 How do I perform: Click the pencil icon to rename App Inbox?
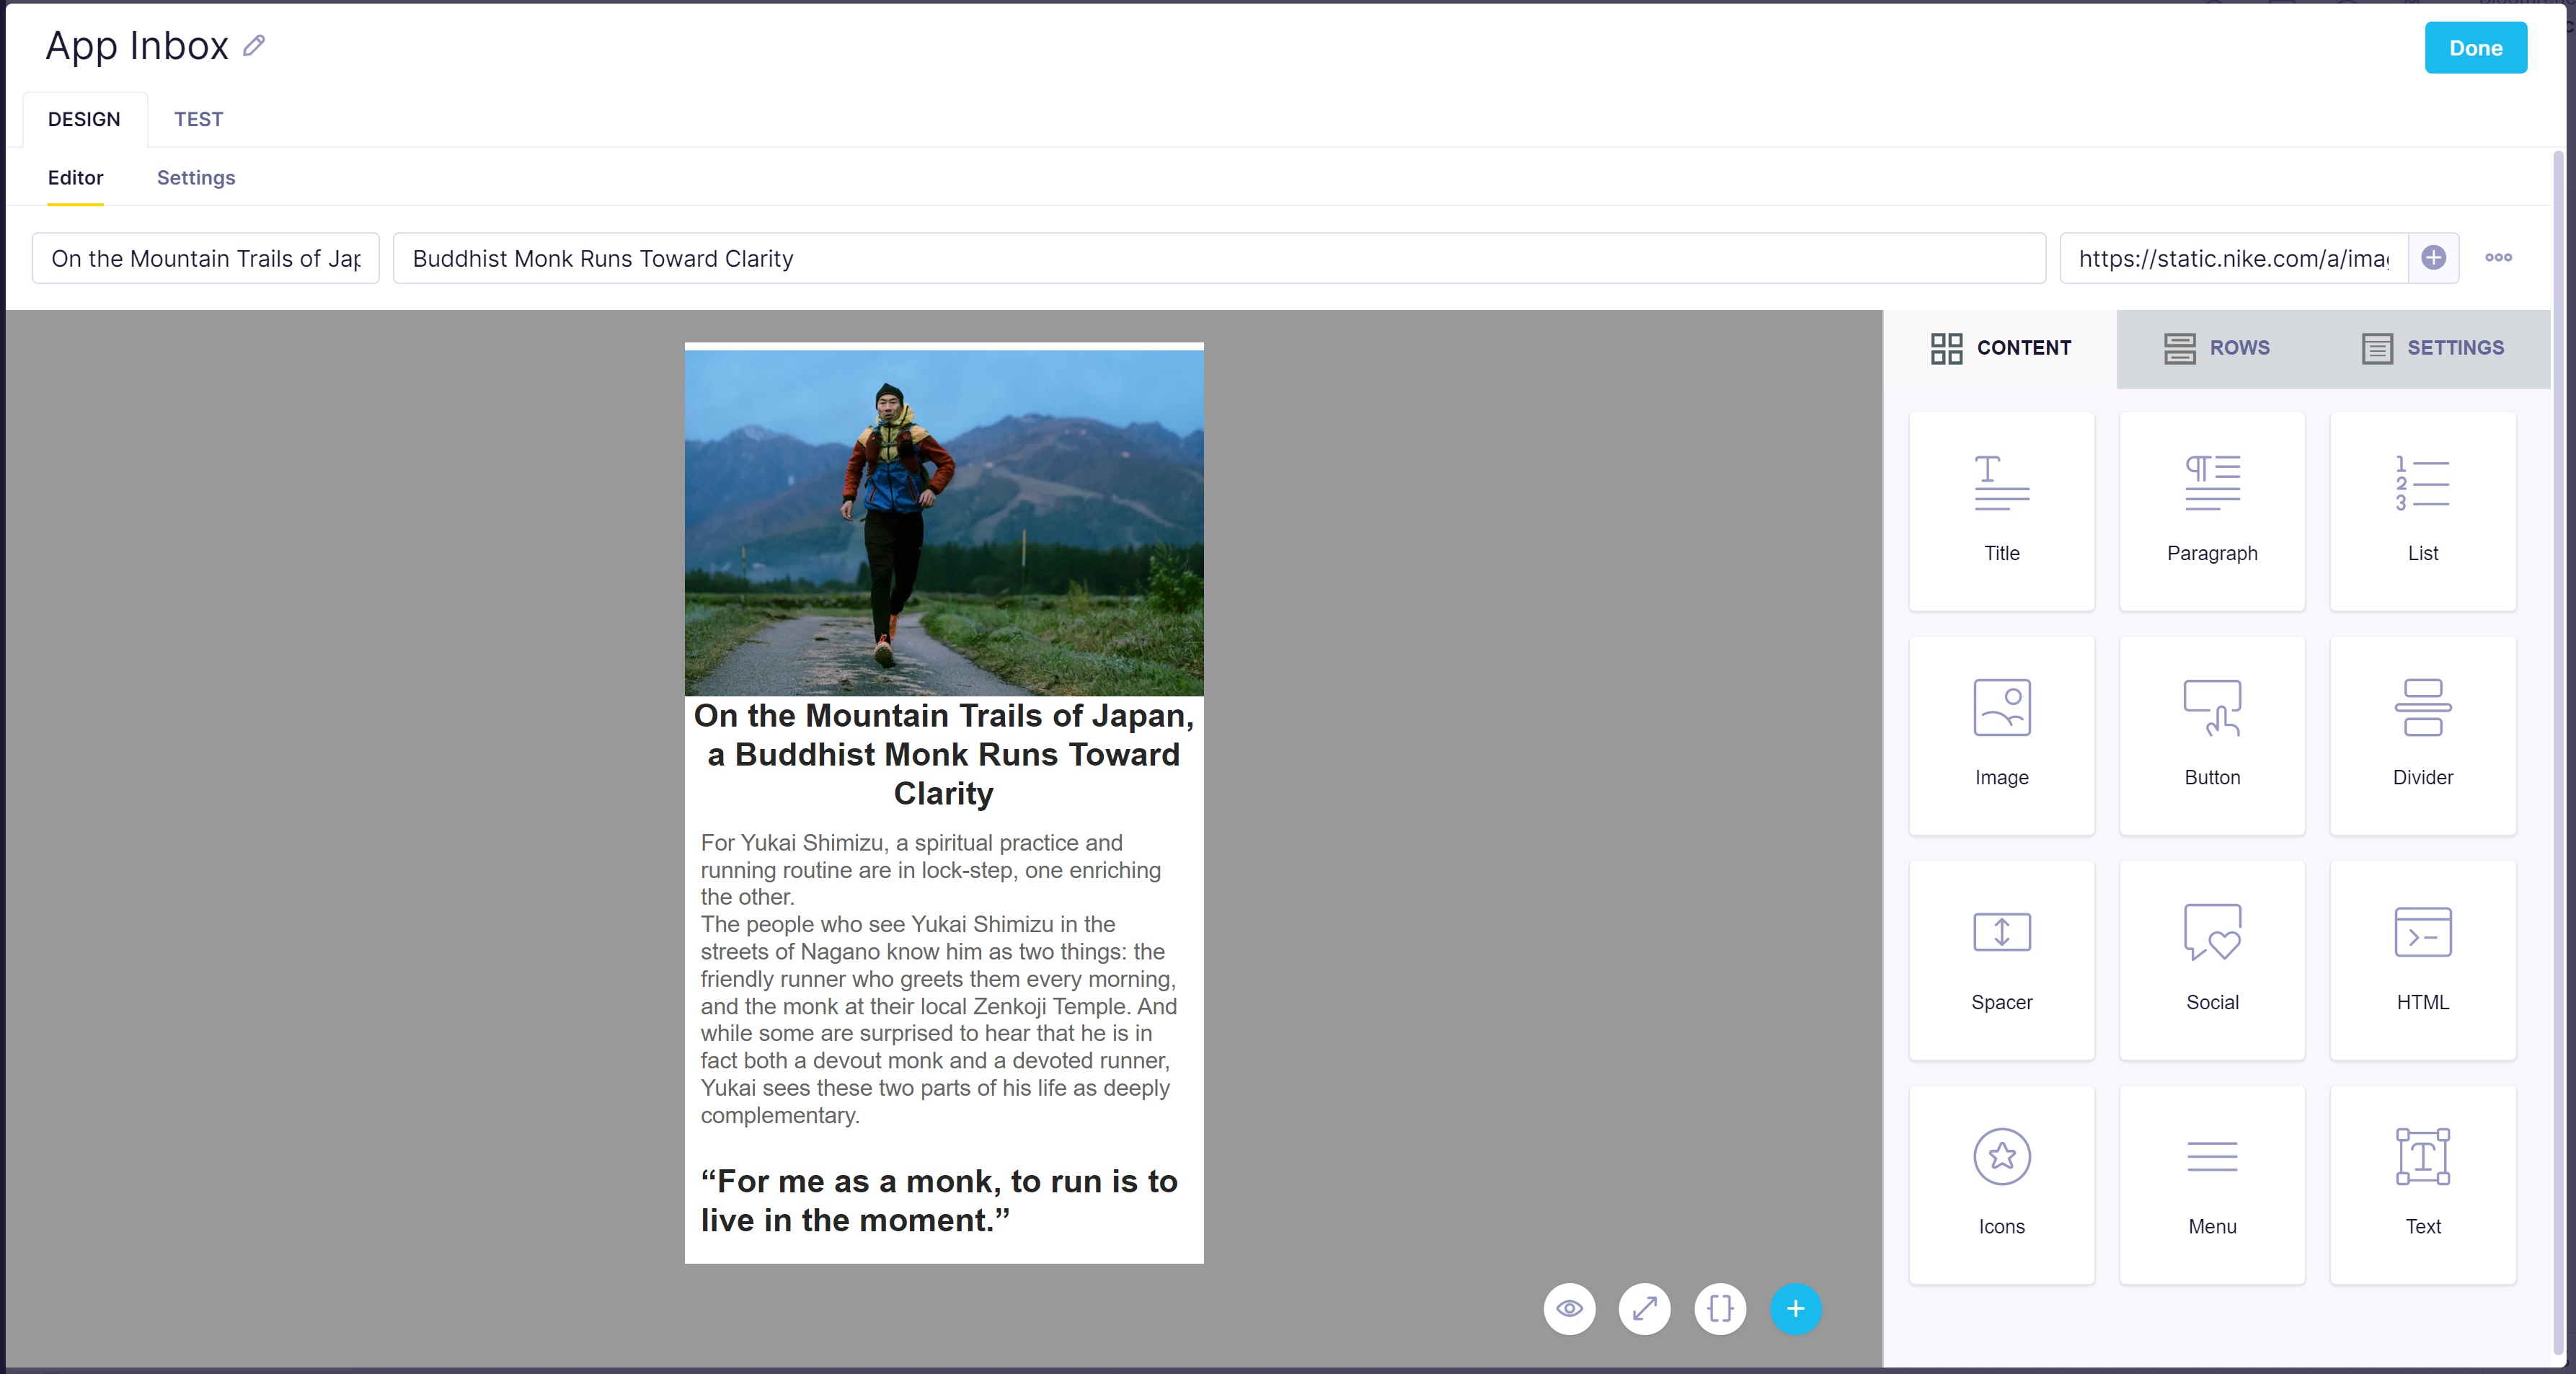click(254, 46)
